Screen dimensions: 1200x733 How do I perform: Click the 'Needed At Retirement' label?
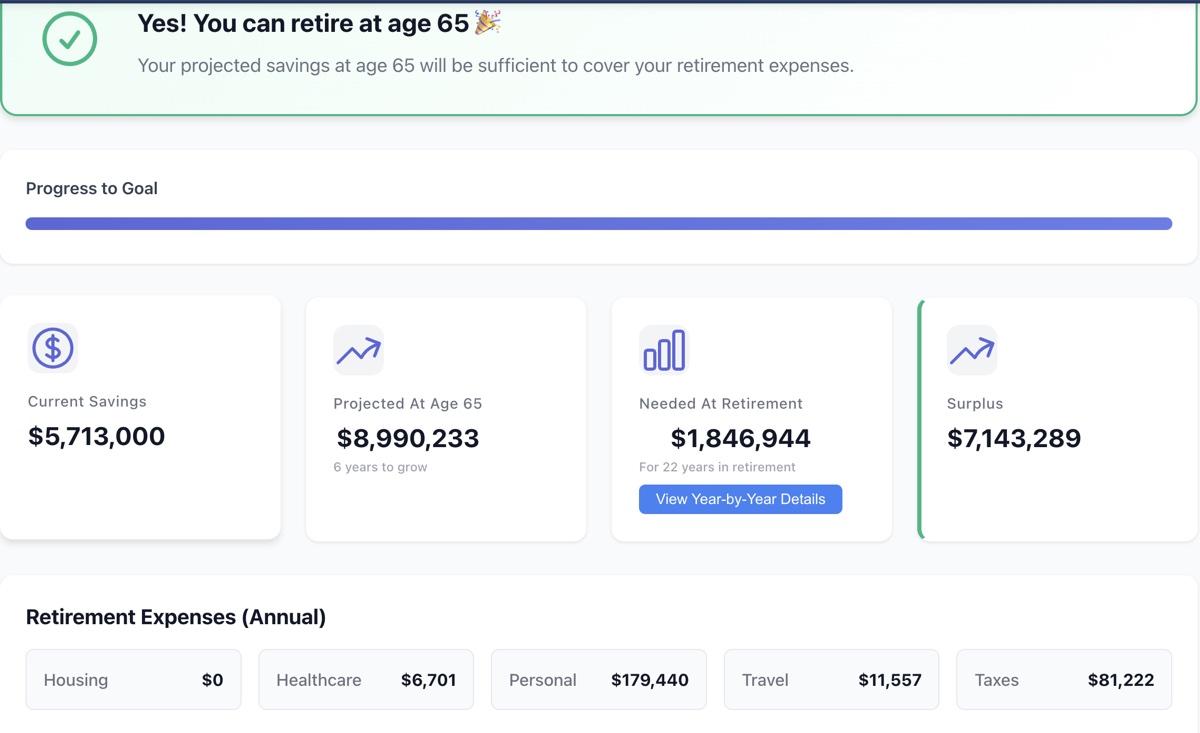pyautogui.click(x=721, y=404)
